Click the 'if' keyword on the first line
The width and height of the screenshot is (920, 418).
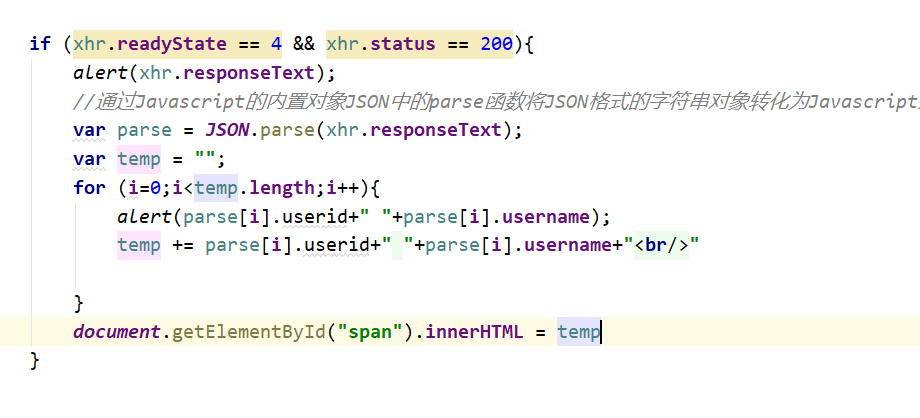tap(40, 44)
